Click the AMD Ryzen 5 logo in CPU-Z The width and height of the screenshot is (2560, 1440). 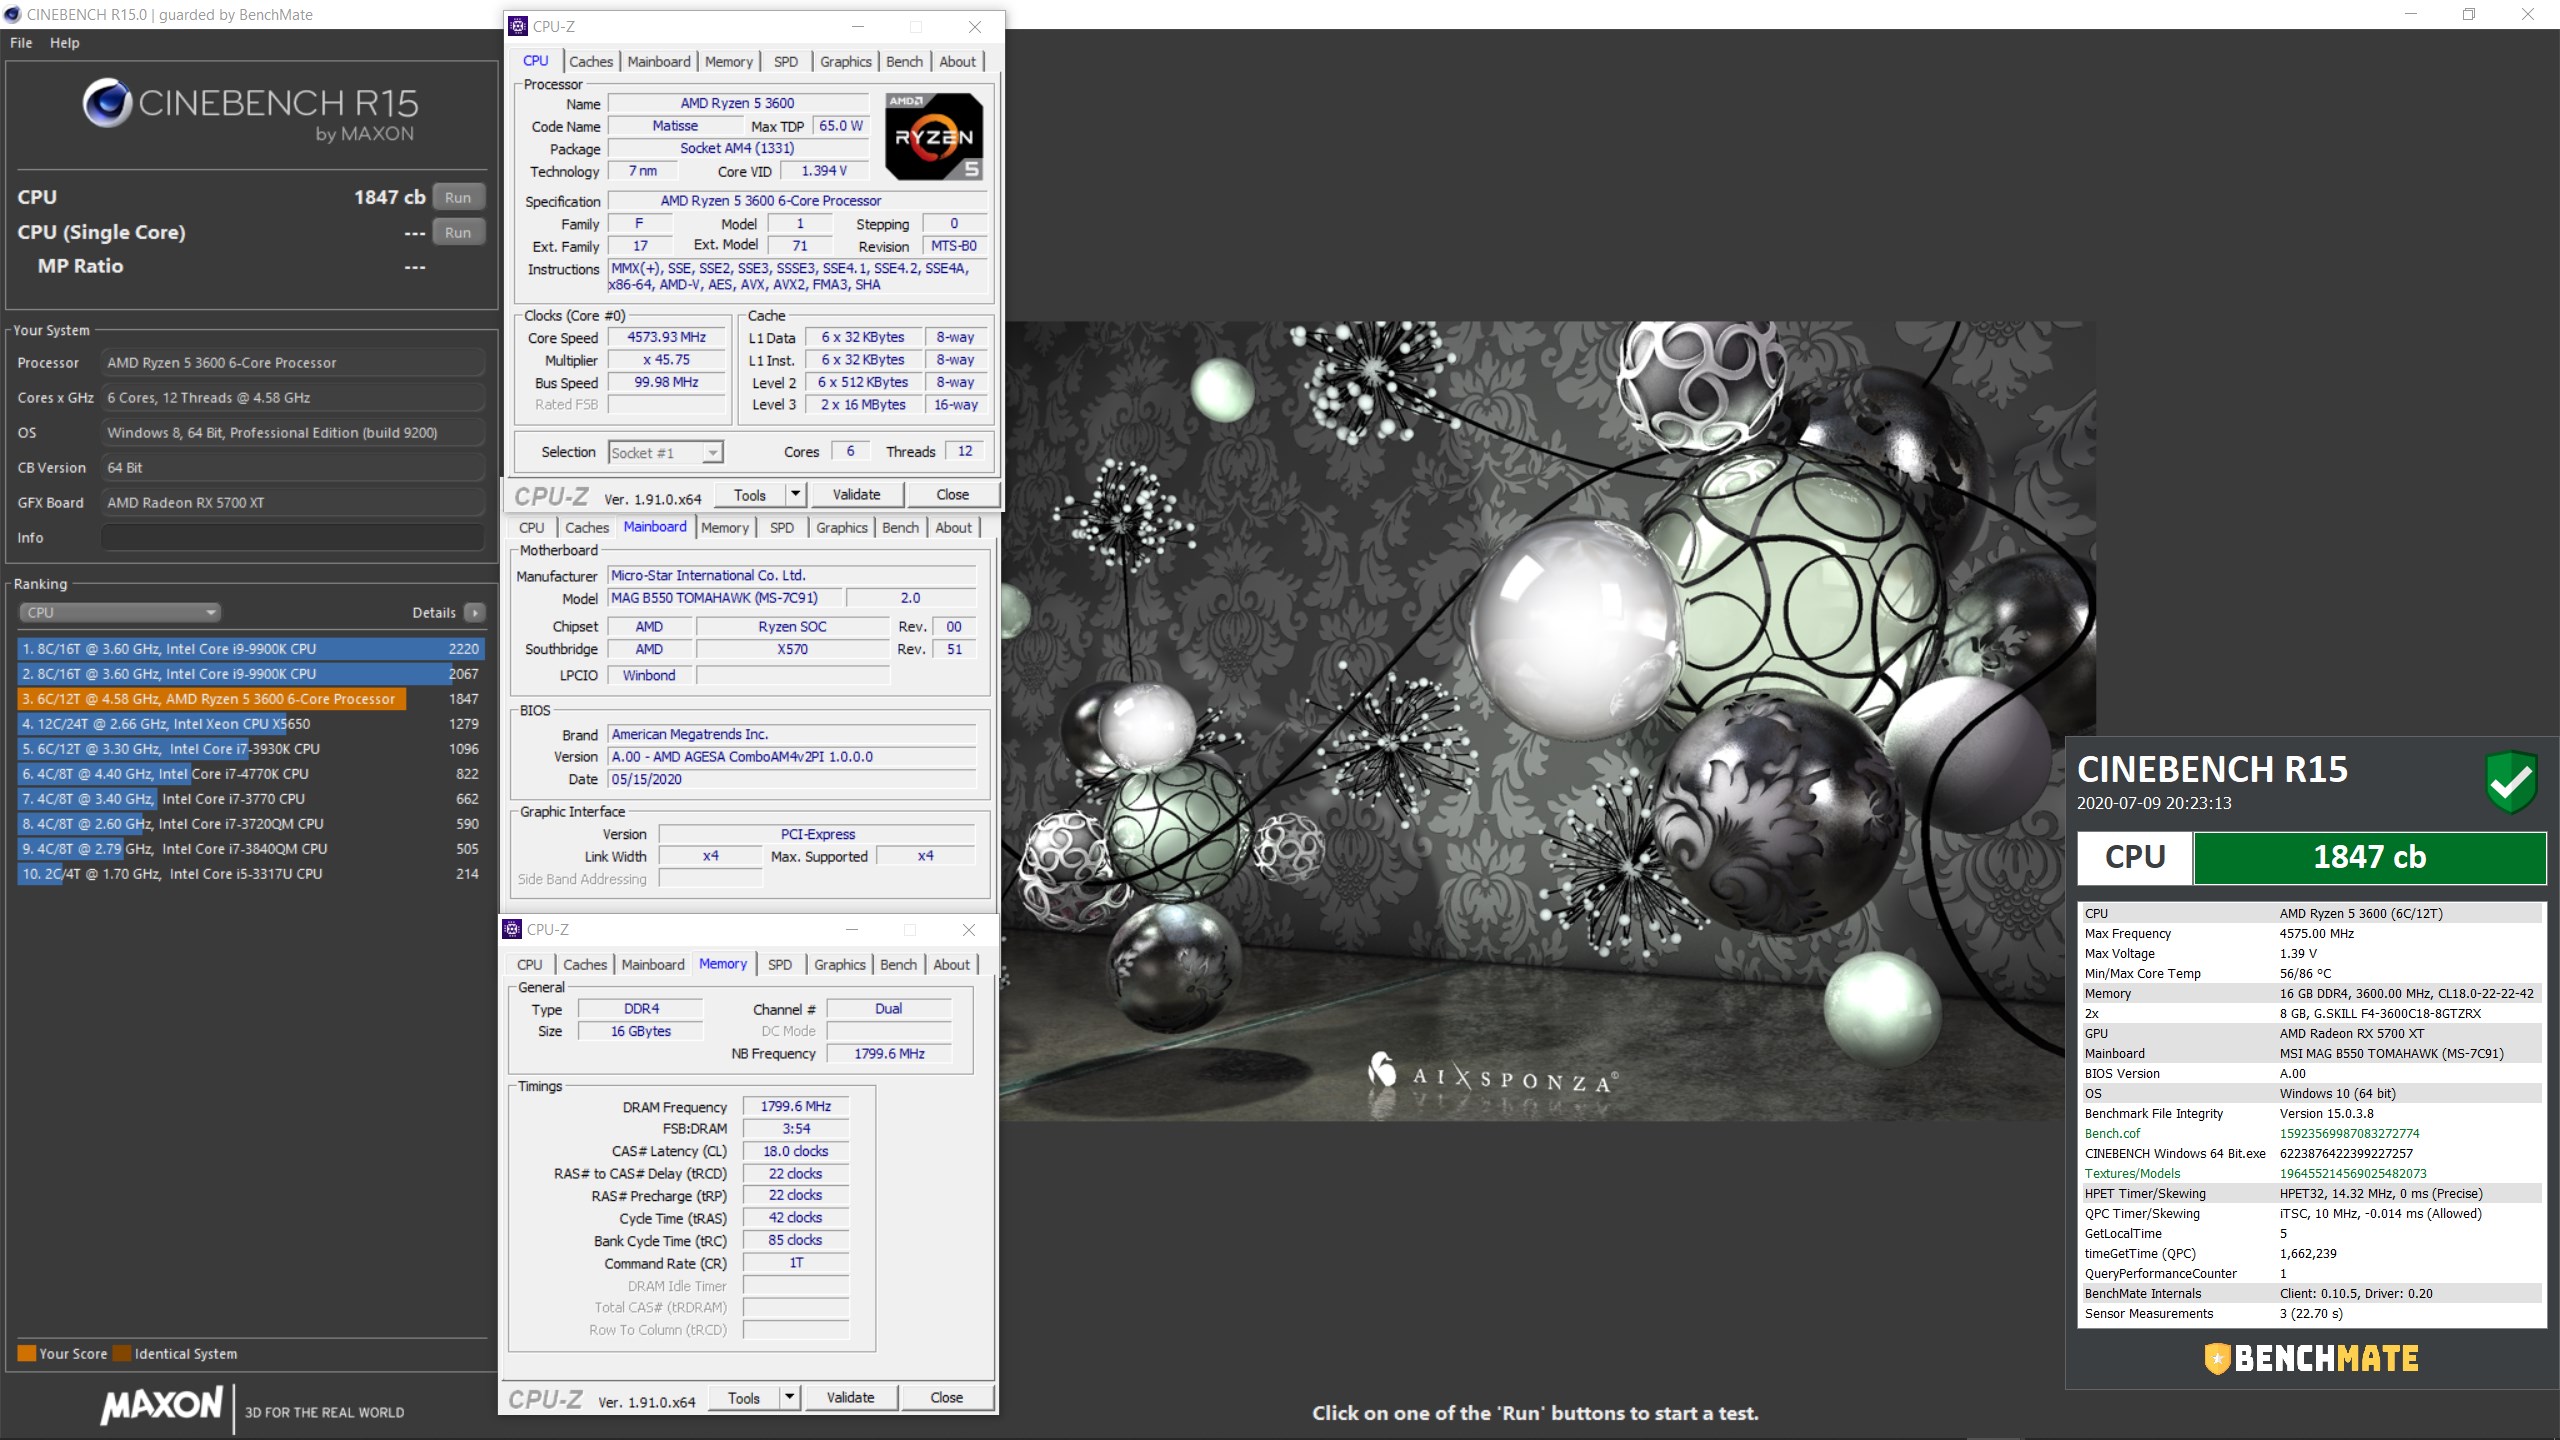934,137
